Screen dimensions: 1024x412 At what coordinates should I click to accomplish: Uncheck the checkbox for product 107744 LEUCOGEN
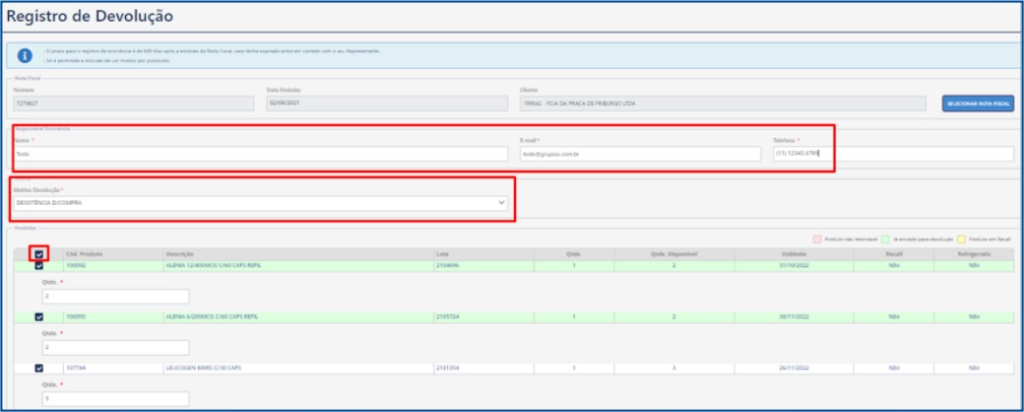coord(39,368)
